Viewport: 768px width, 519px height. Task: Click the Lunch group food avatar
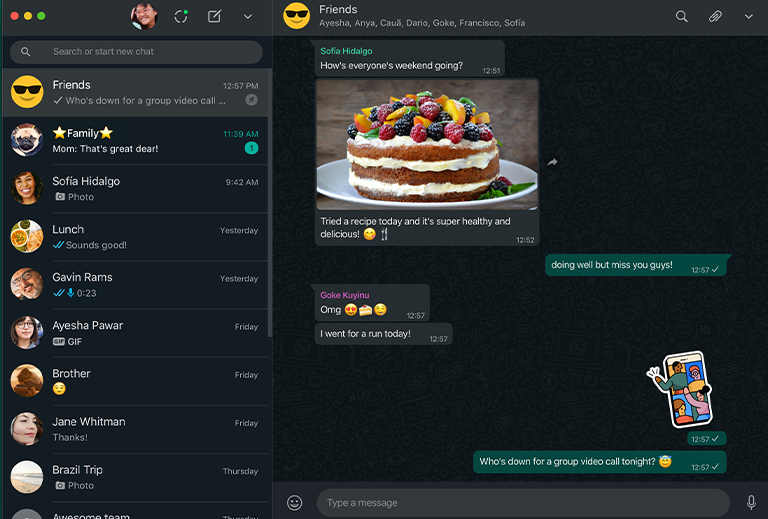coord(27,236)
